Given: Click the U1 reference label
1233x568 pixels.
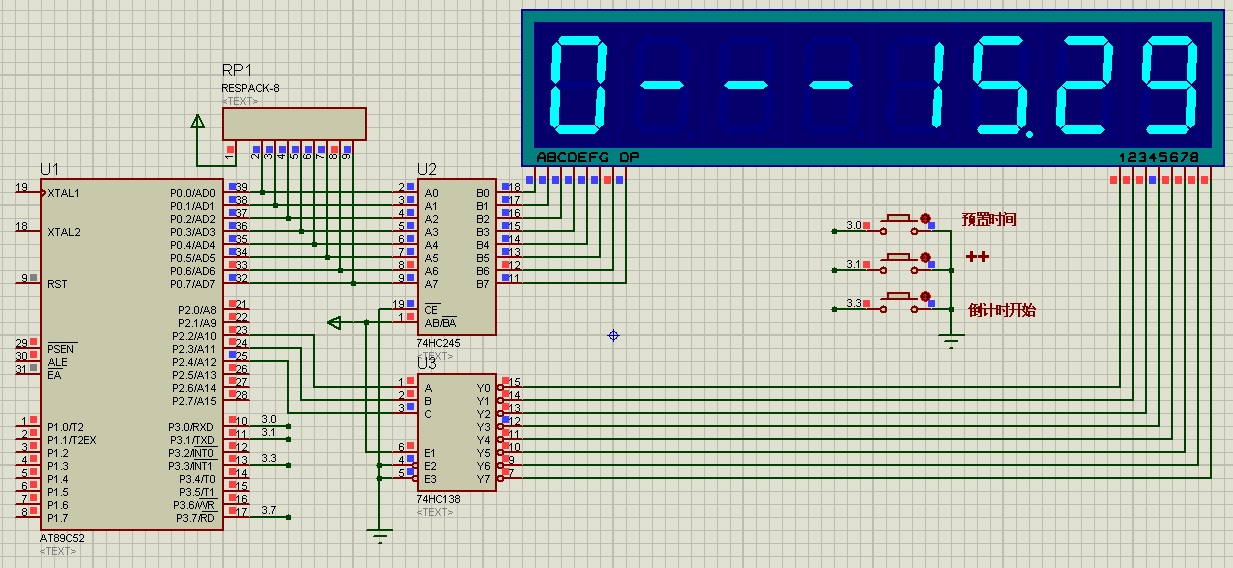Looking at the screenshot, I should tap(50, 169).
